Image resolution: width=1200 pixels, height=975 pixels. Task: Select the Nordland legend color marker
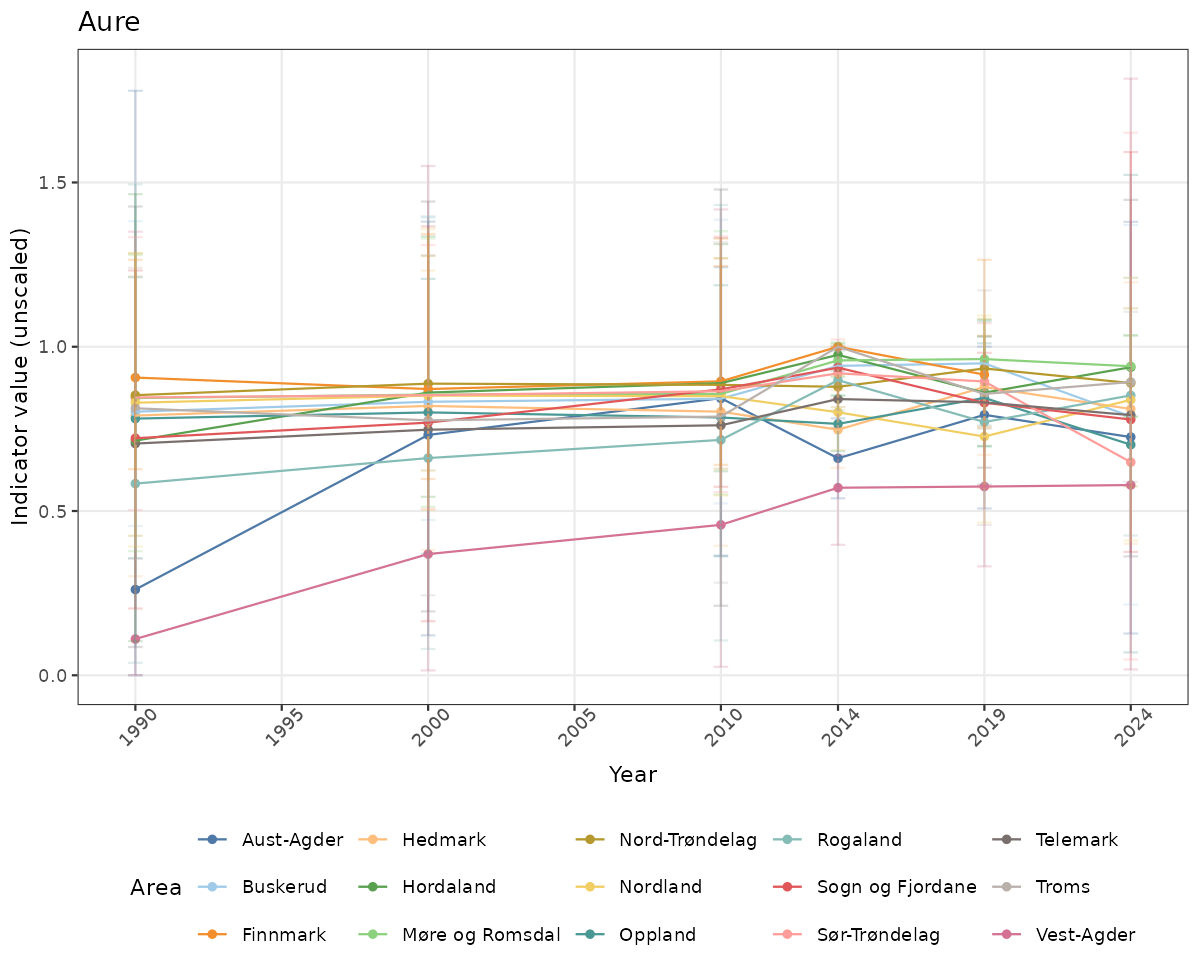[590, 887]
